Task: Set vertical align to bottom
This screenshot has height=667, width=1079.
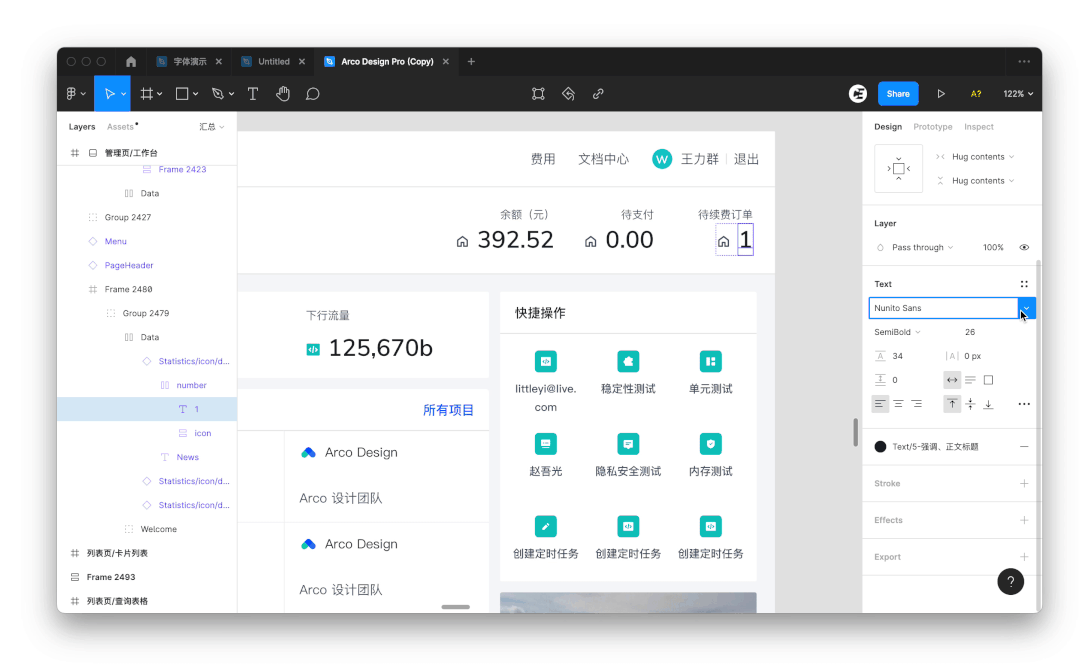Action: [988, 404]
